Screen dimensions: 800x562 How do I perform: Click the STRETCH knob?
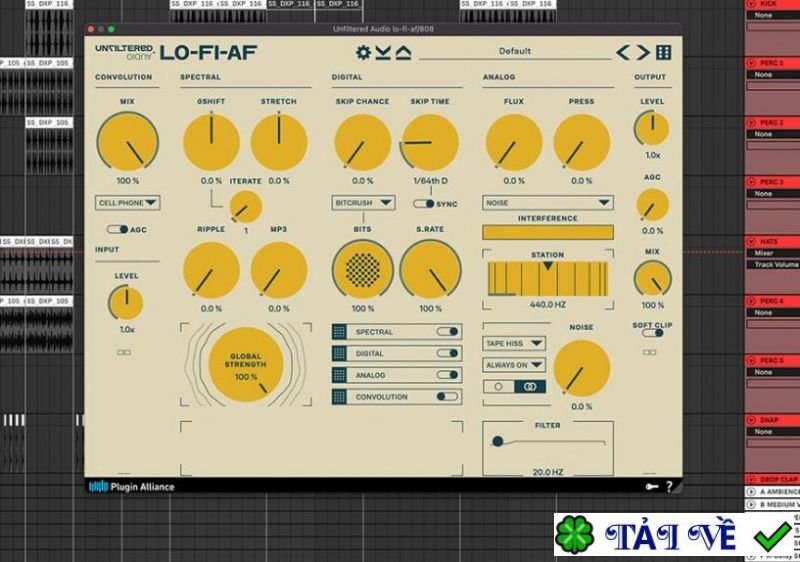(279, 142)
